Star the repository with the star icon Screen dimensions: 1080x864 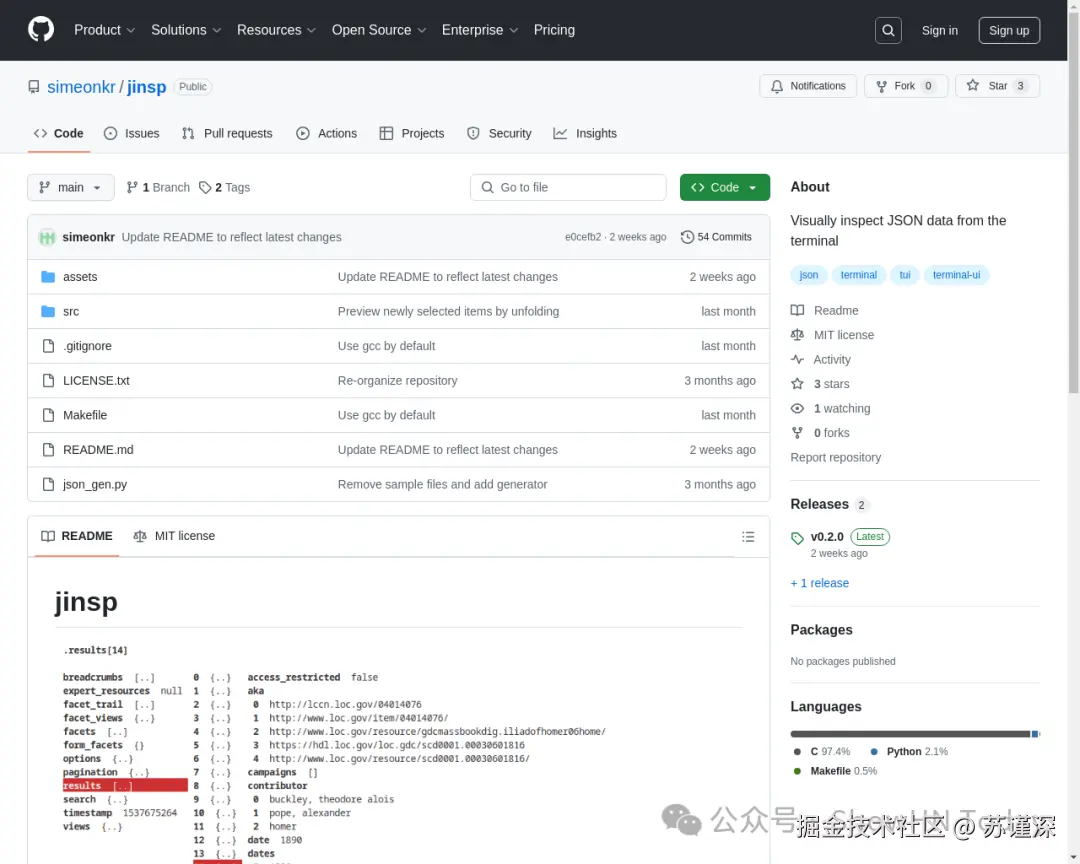tap(972, 85)
